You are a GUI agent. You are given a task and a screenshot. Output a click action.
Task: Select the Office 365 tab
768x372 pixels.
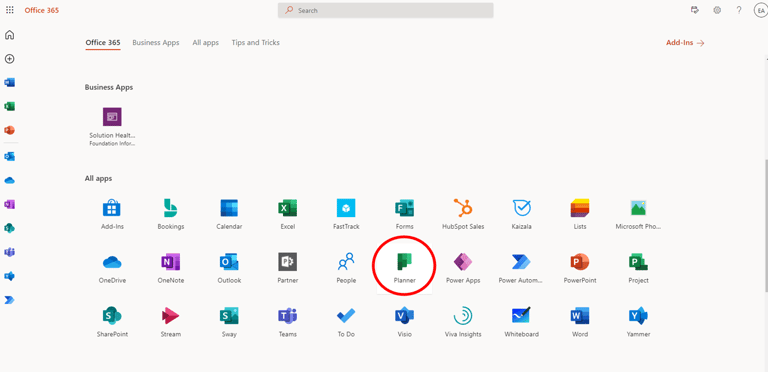coord(103,43)
